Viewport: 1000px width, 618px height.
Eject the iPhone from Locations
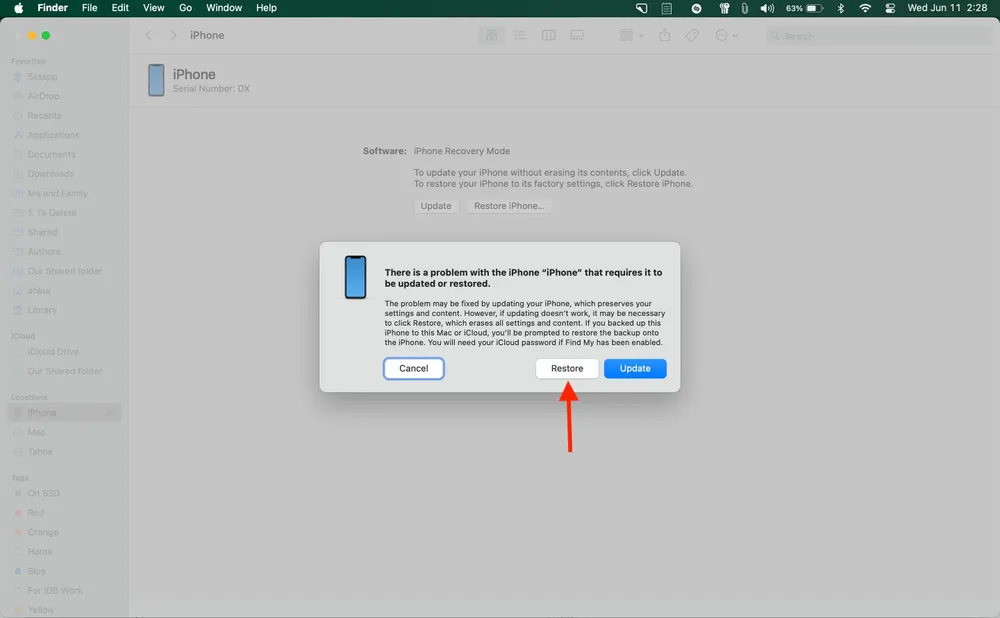pos(110,412)
